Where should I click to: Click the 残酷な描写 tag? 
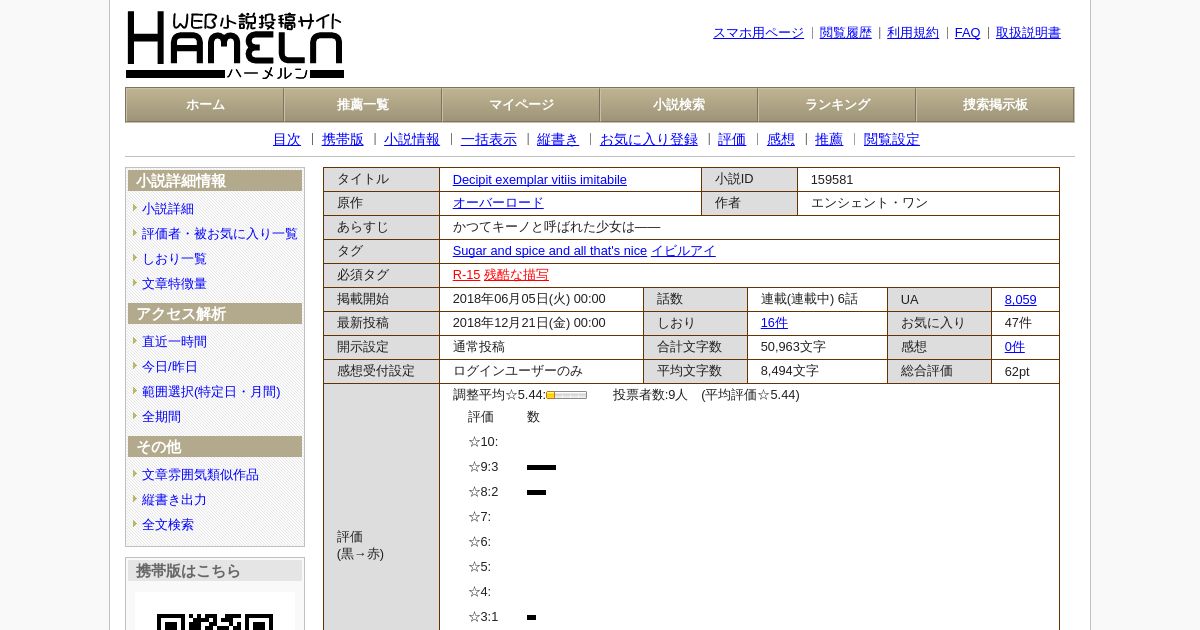[x=516, y=276]
